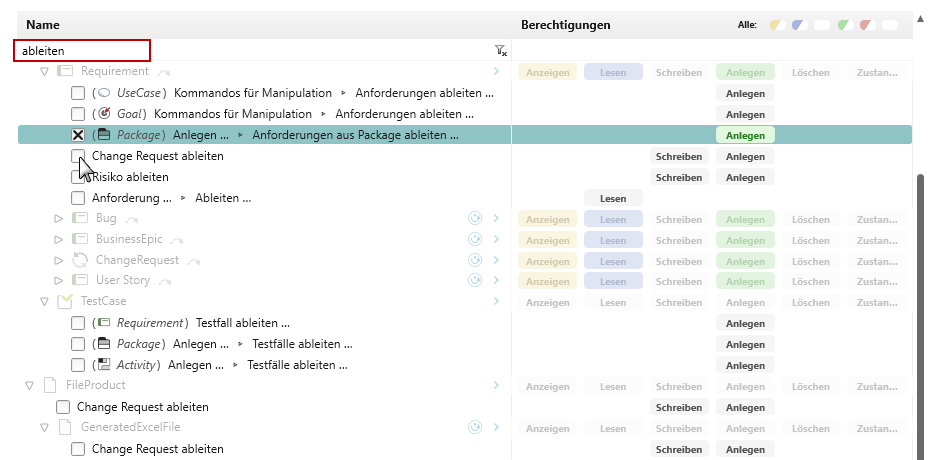Click the circular face icon in the Bug row
This screenshot has height=460, width=932.
476,218
